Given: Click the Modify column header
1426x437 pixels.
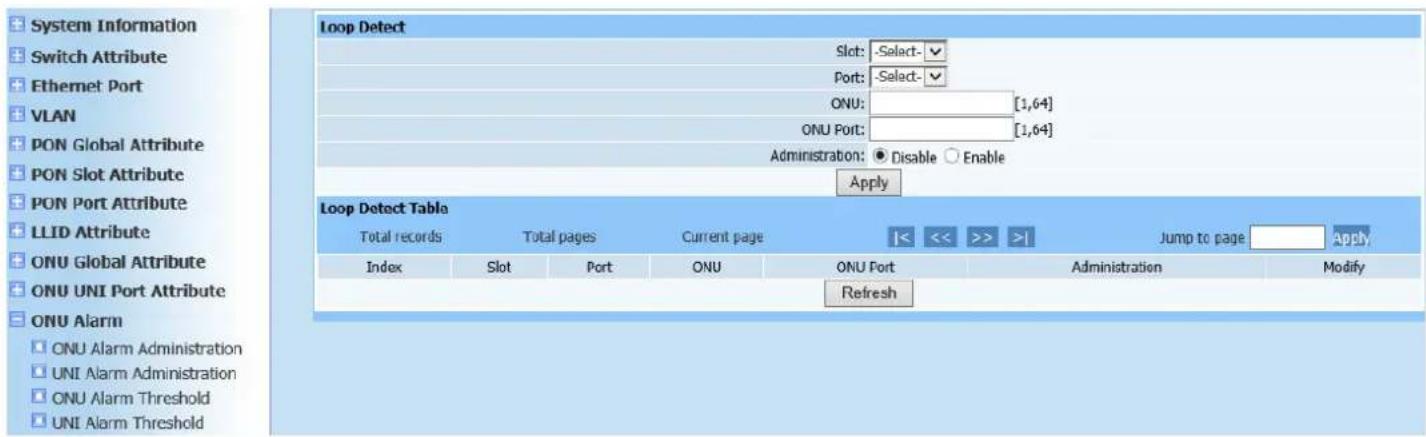Looking at the screenshot, I should (1344, 268).
